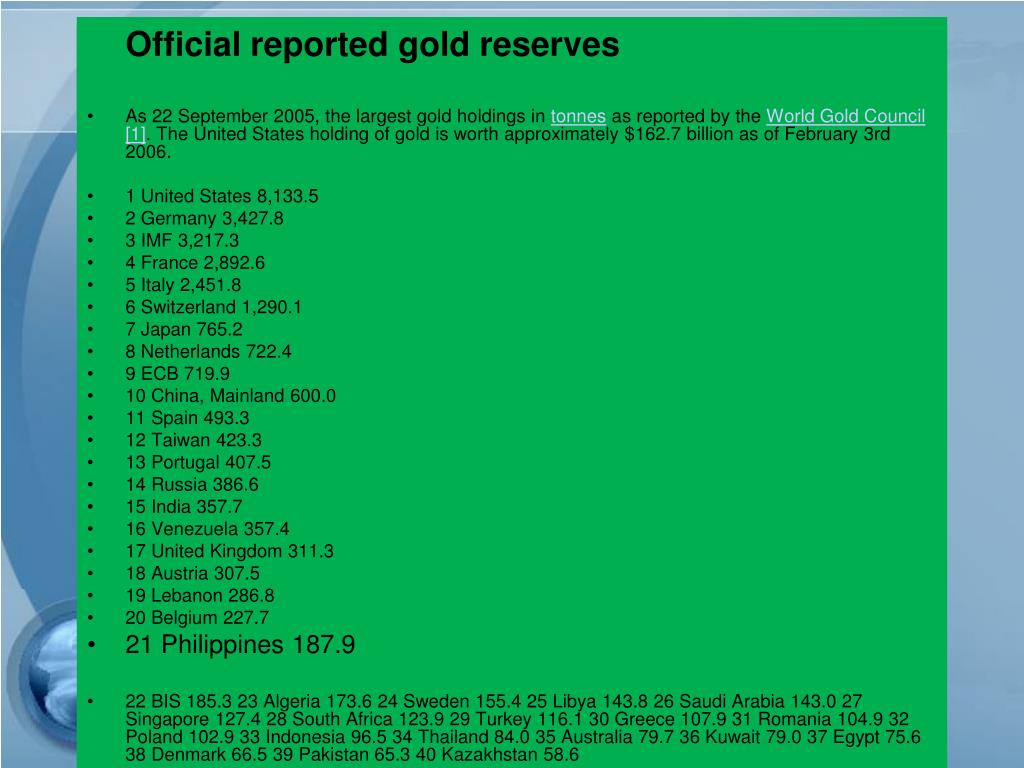Image resolution: width=1024 pixels, height=768 pixels.
Task: Select '19 Lebanon 286.8' row
Action: [200, 596]
